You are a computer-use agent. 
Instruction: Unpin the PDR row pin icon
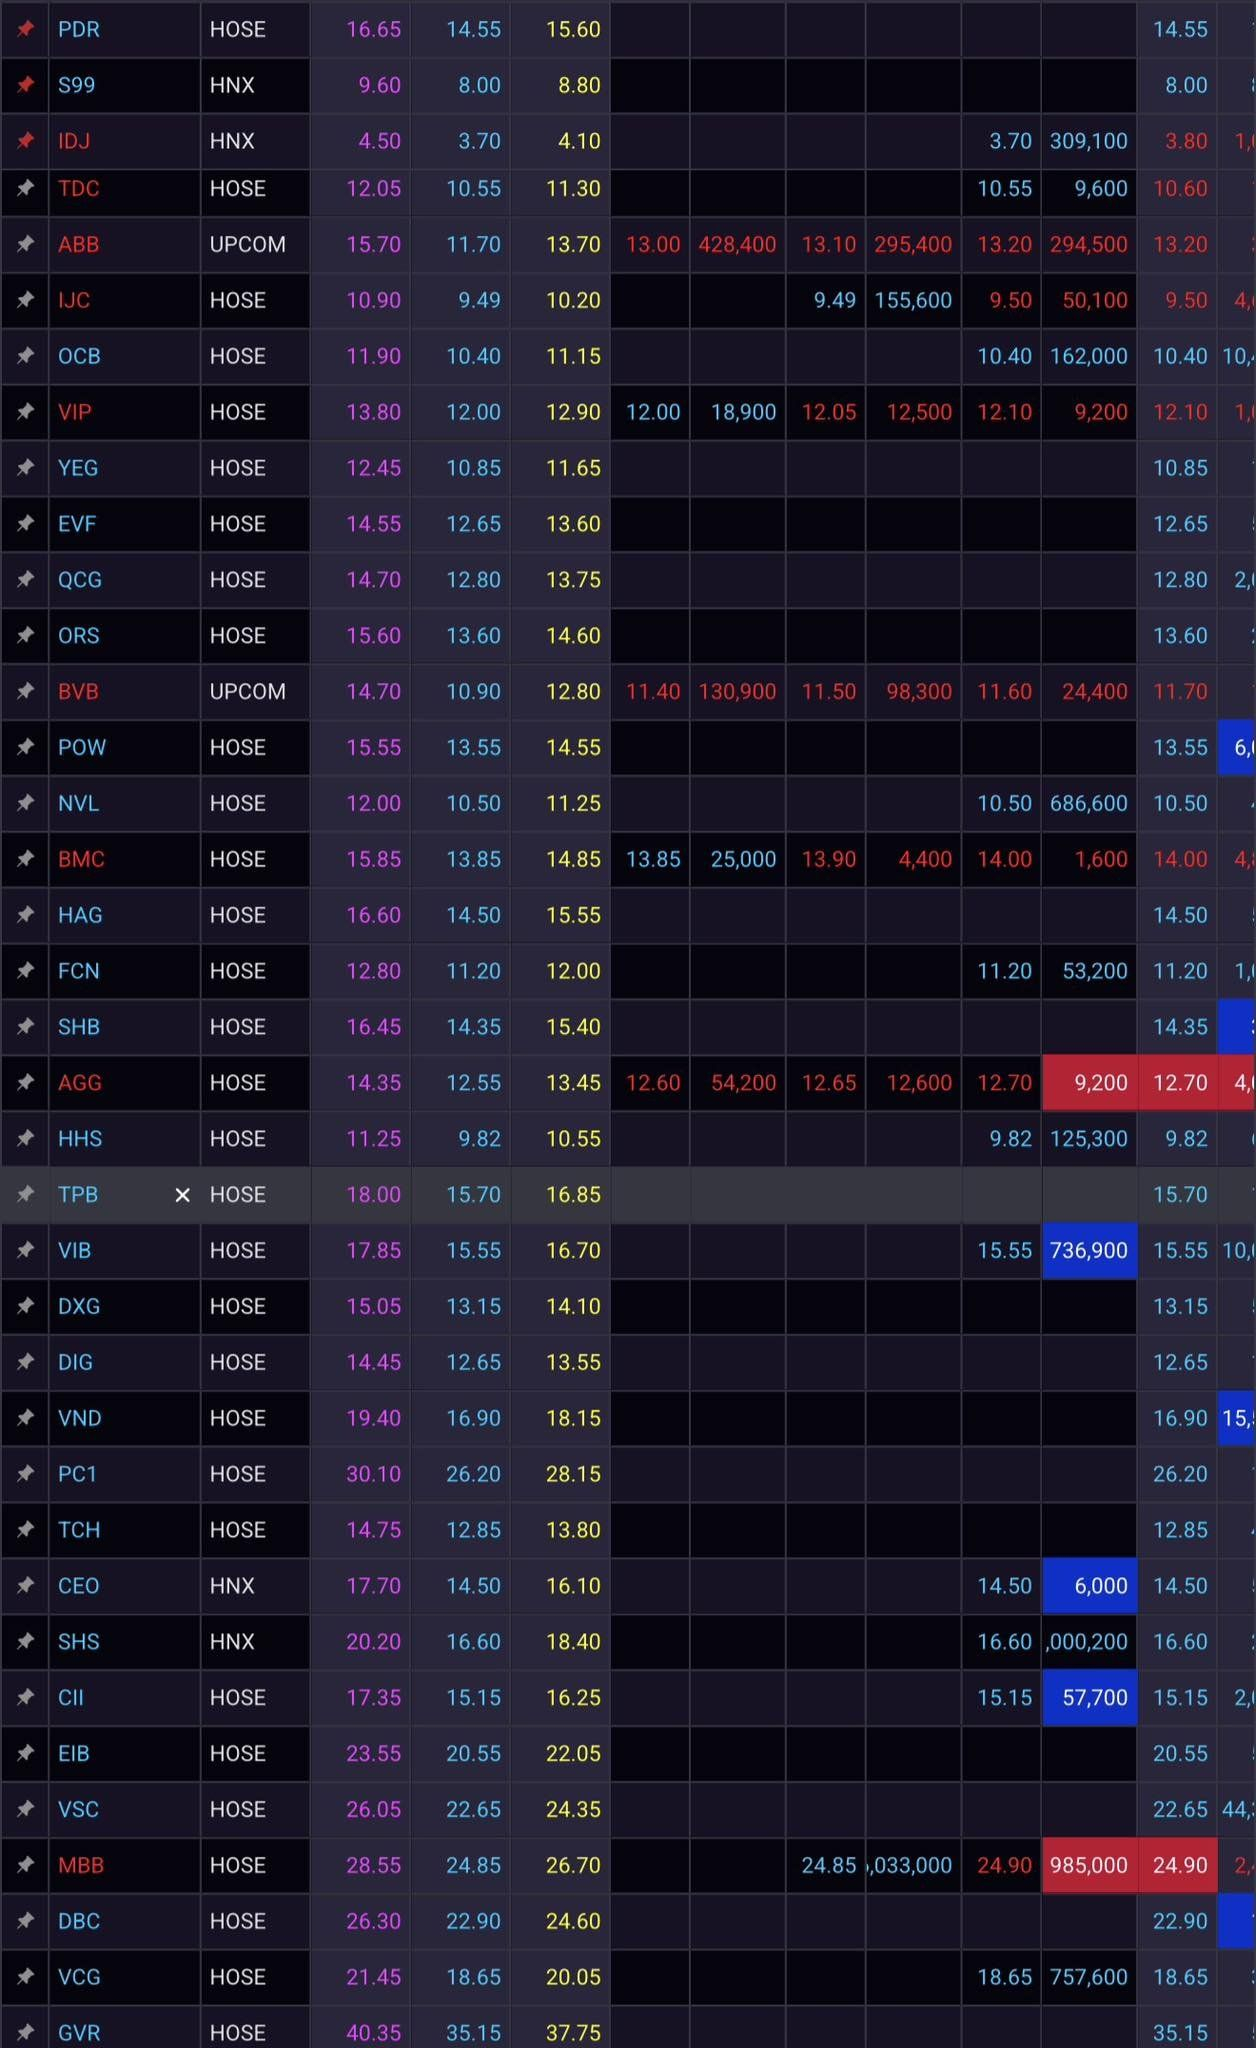click(x=25, y=29)
